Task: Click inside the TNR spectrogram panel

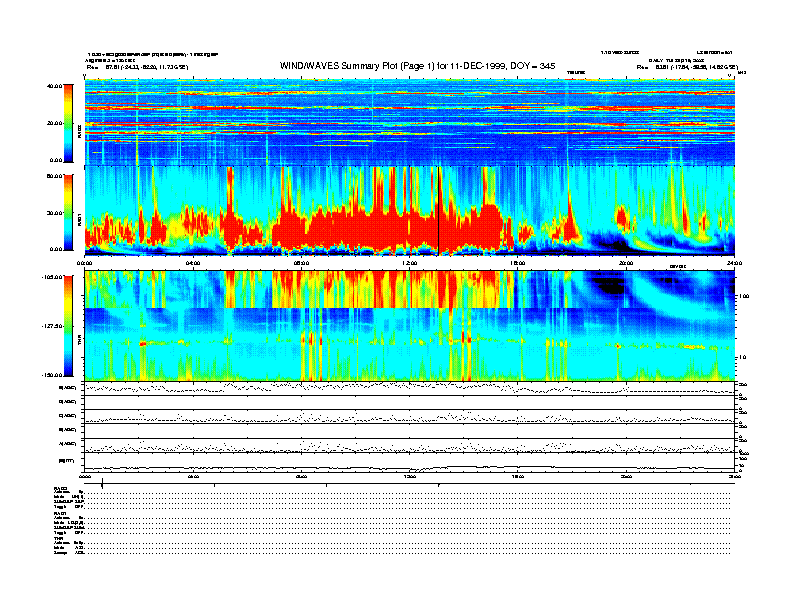Action: (410, 325)
